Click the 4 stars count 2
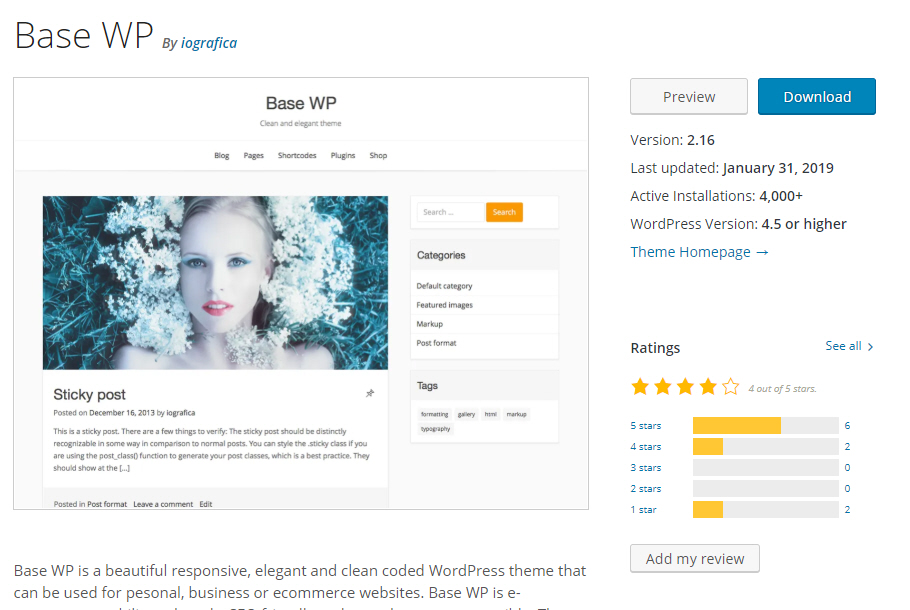910x610 pixels. tap(847, 446)
